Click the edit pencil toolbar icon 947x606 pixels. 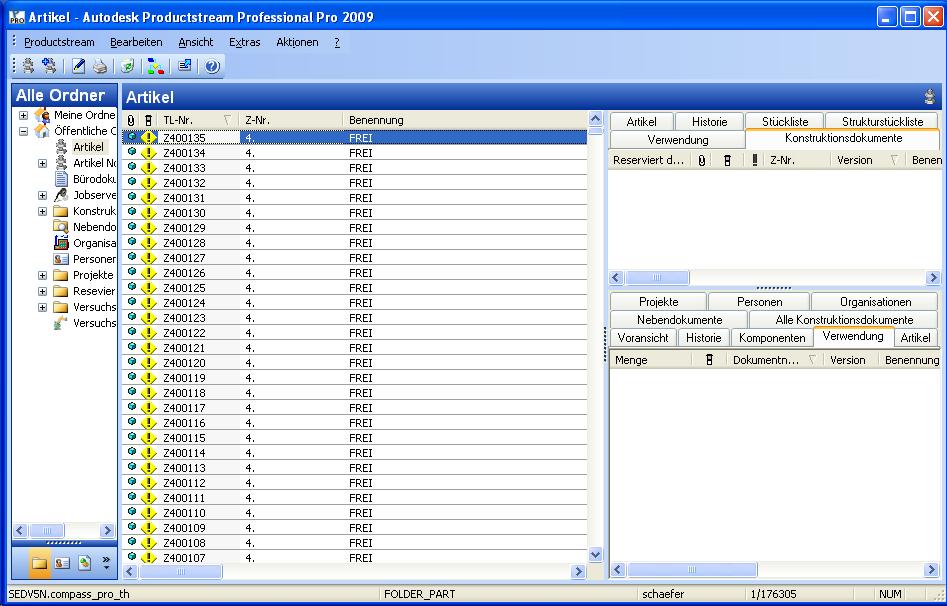(79, 66)
